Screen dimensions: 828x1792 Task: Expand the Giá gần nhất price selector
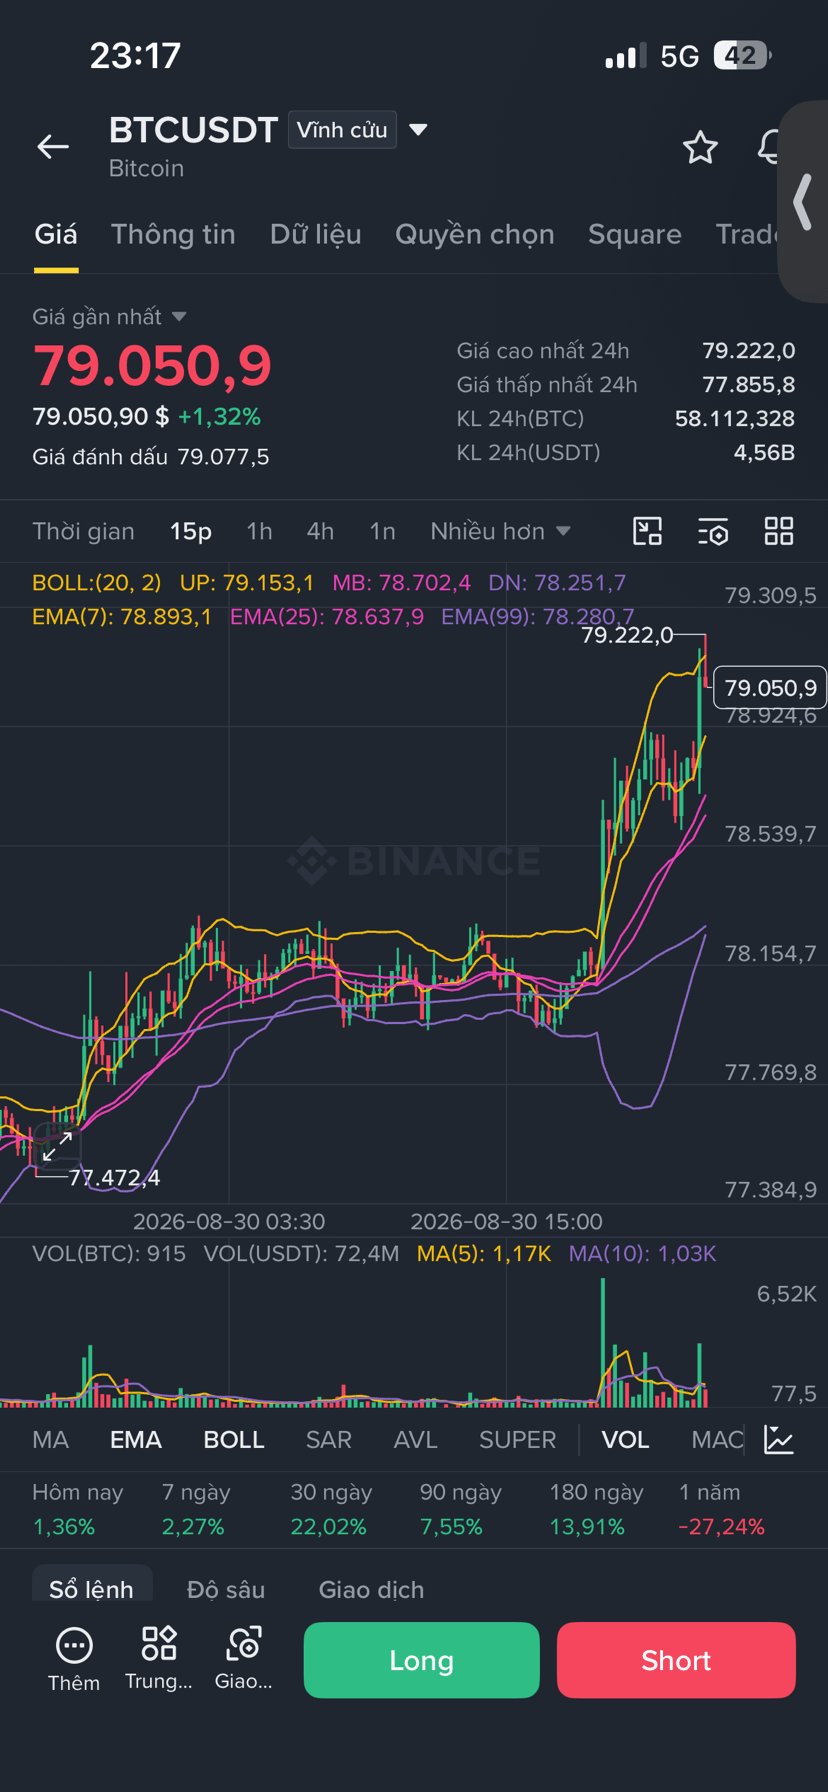tap(109, 317)
